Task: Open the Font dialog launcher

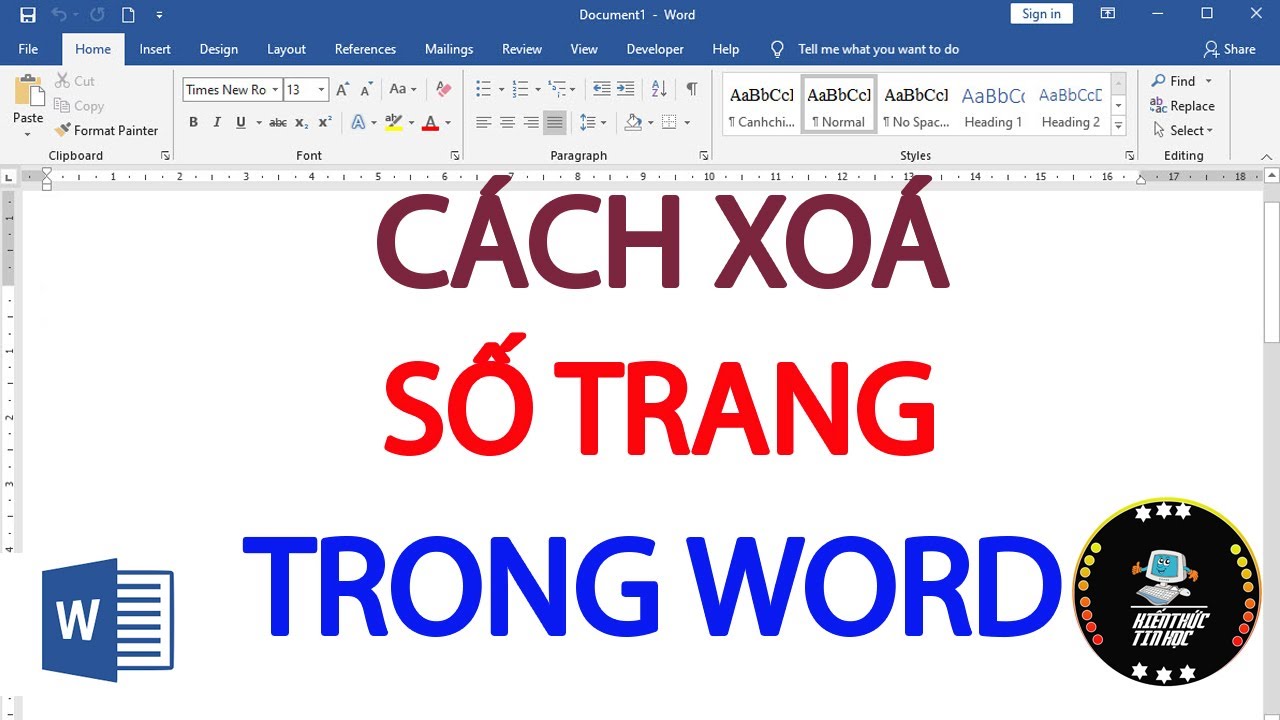Action: pos(455,156)
